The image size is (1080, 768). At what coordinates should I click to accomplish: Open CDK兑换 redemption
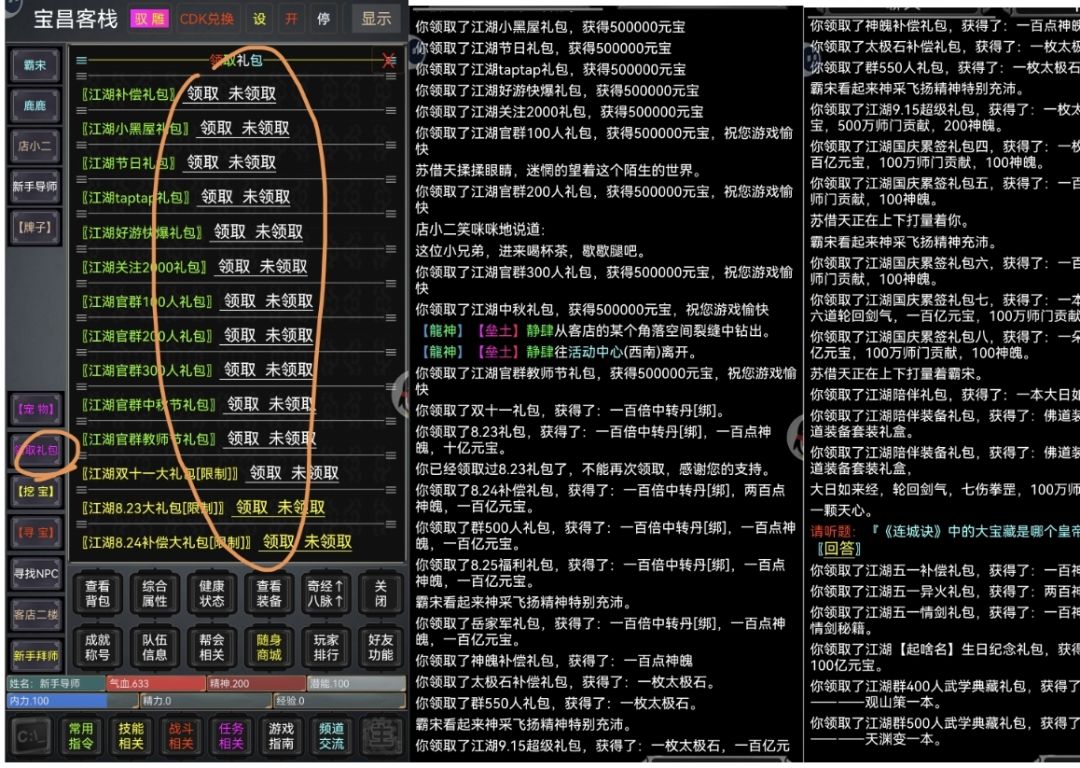coord(207,19)
